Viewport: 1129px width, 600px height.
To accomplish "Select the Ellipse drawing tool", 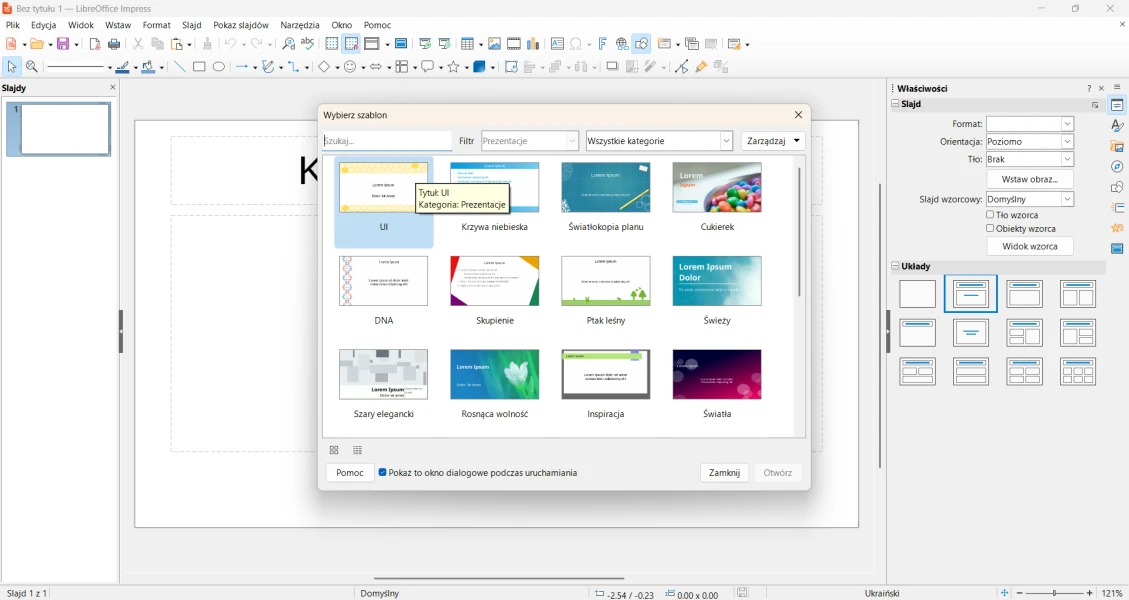I will click(x=219, y=67).
